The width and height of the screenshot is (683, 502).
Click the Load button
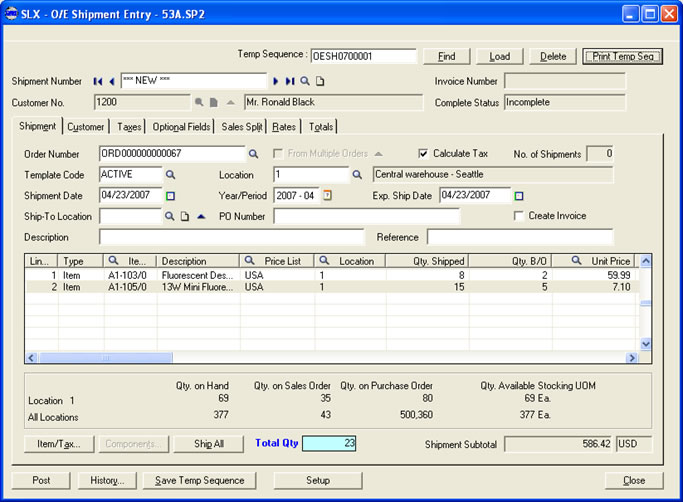click(500, 57)
